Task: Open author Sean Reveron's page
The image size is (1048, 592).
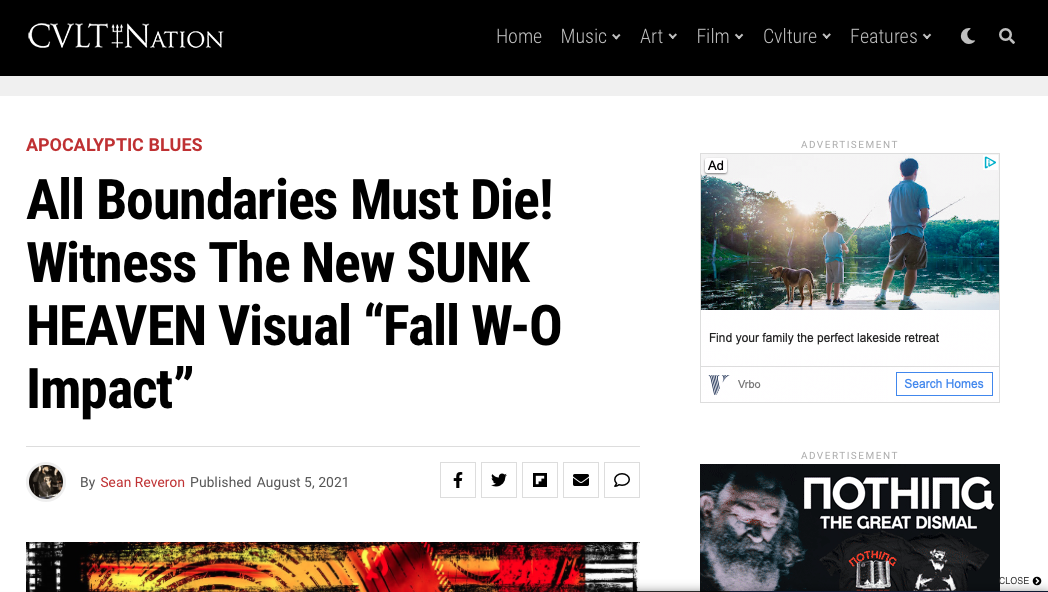Action: pyautogui.click(x=142, y=482)
